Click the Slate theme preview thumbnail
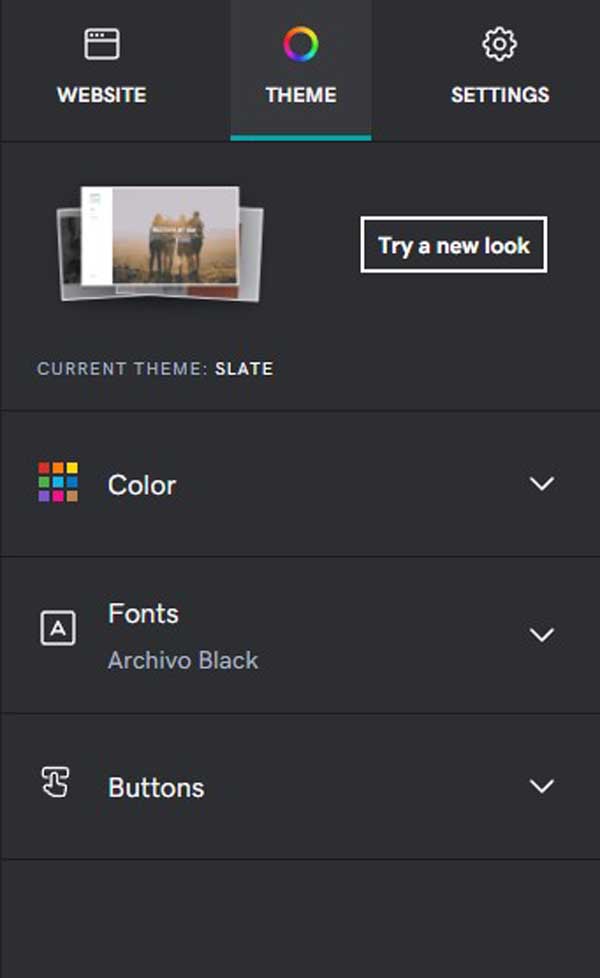Screen dimensions: 600x978 (x=160, y=242)
